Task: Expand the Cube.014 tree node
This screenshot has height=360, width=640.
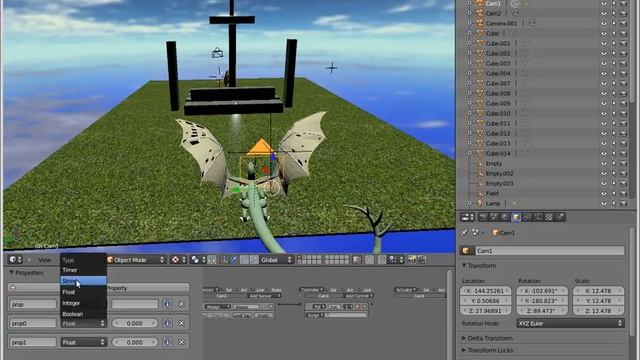Action: [469, 153]
